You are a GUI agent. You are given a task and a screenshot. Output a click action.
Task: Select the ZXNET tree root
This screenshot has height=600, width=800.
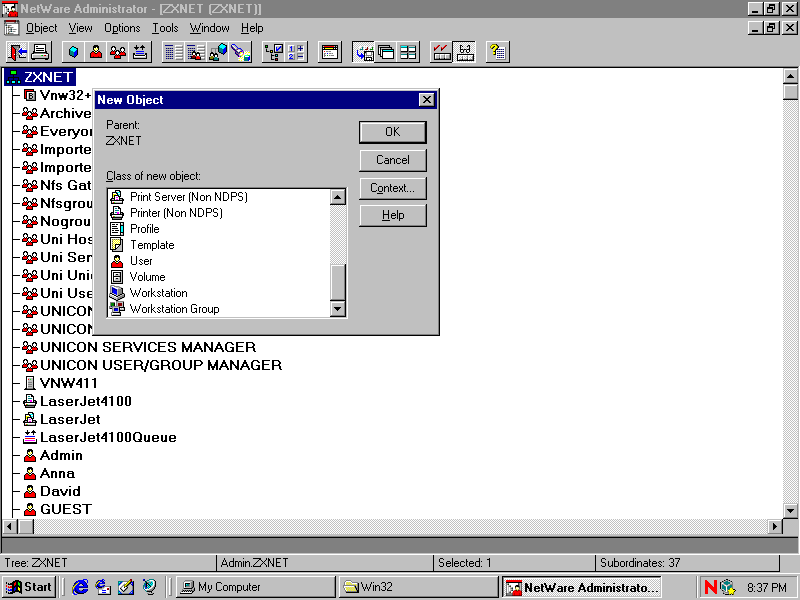tap(40, 77)
